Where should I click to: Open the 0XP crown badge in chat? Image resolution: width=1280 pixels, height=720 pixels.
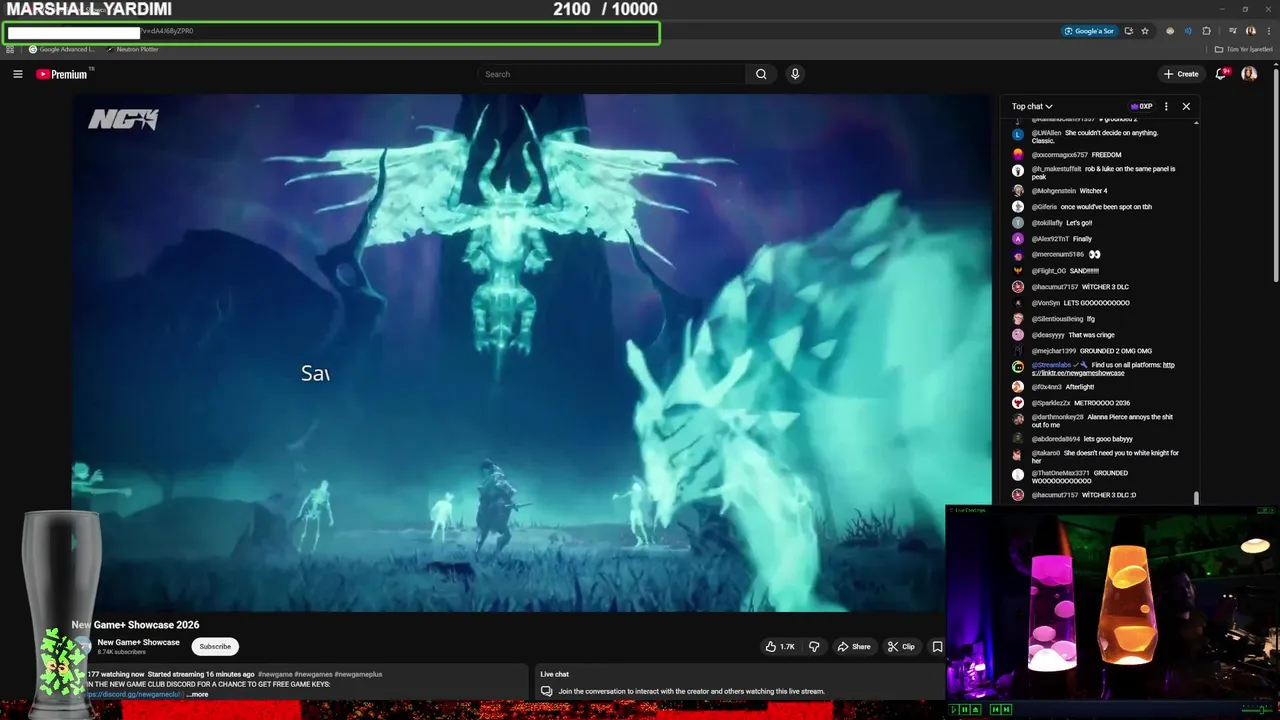[1141, 106]
